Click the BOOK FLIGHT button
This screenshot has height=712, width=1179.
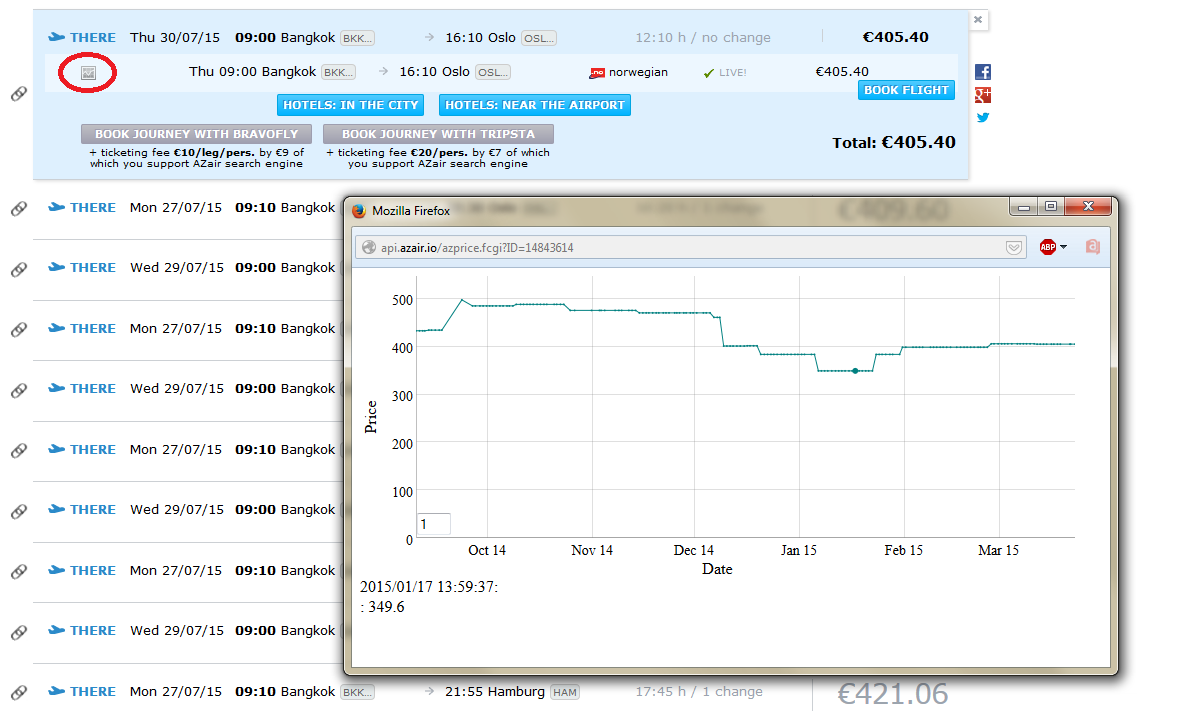coord(906,90)
